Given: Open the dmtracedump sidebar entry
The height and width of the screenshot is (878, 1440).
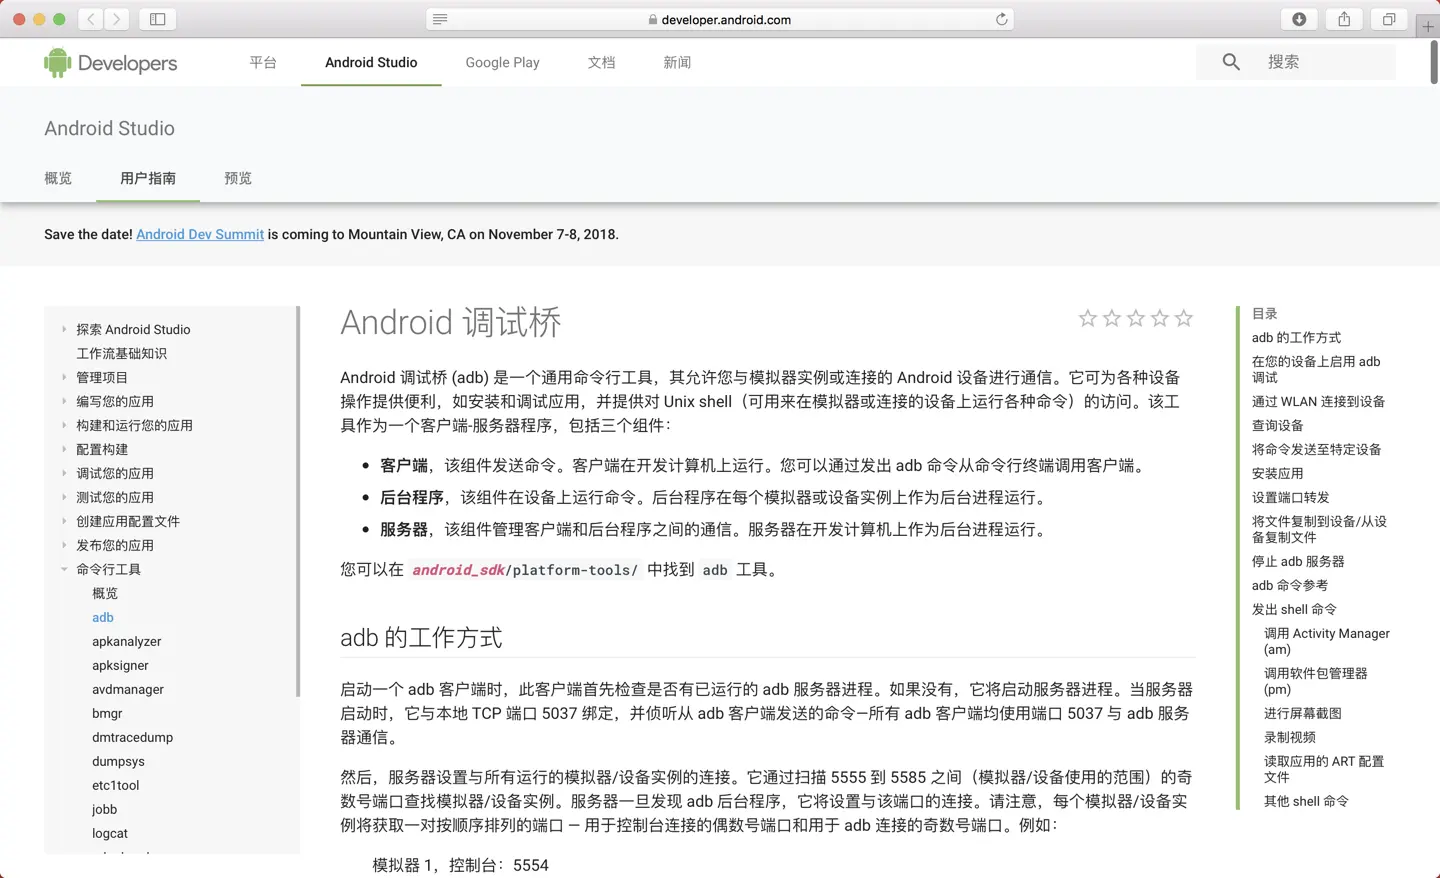Looking at the screenshot, I should tap(133, 737).
